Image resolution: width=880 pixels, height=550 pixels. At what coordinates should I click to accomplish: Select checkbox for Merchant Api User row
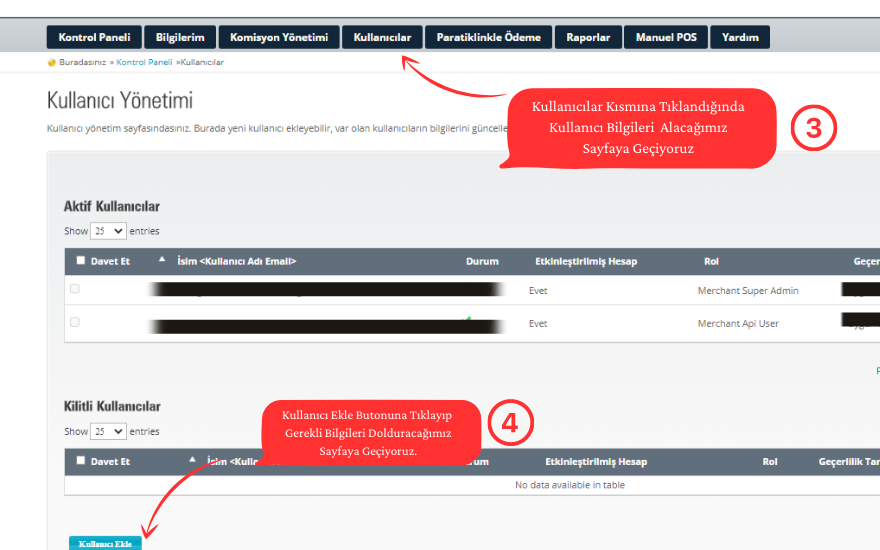(x=75, y=322)
